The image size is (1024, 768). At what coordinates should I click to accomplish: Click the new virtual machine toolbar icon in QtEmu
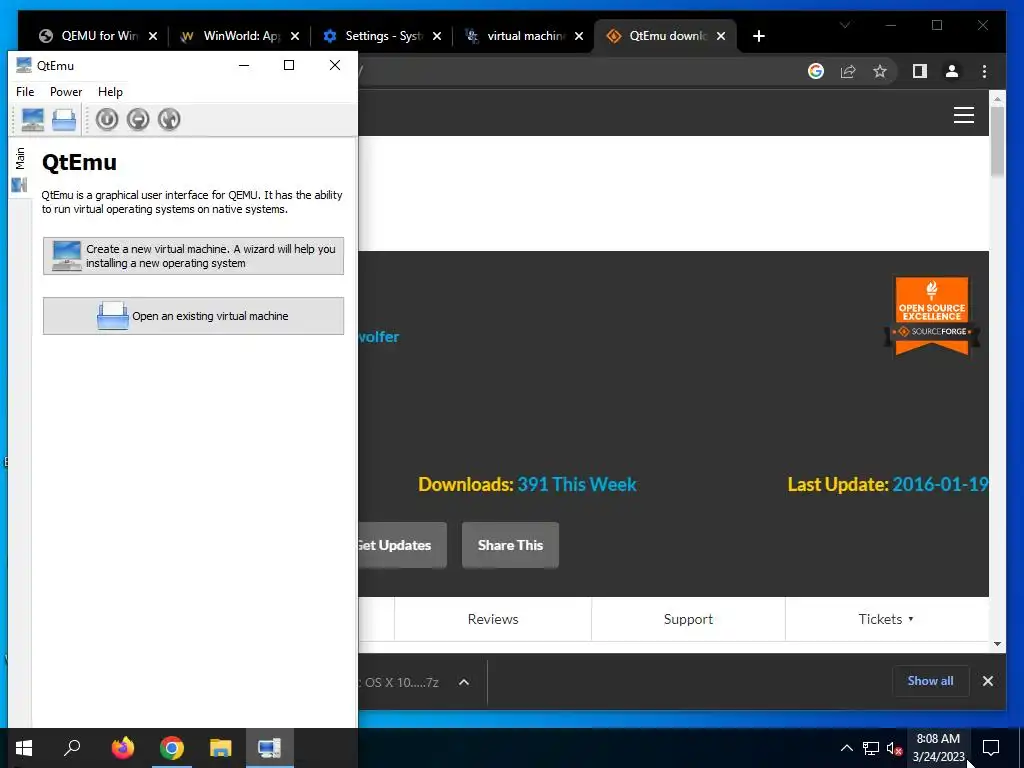click(x=33, y=120)
